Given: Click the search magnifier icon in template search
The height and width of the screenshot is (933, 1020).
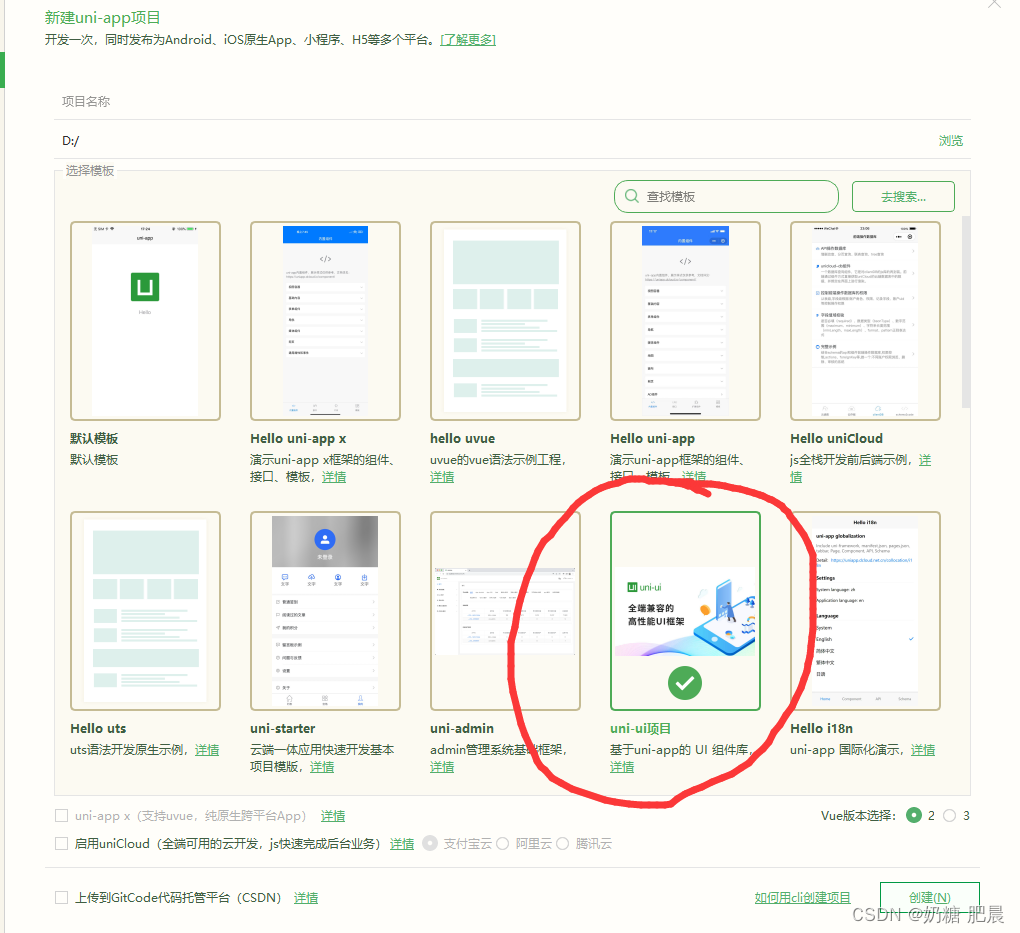Looking at the screenshot, I should pos(631,196).
